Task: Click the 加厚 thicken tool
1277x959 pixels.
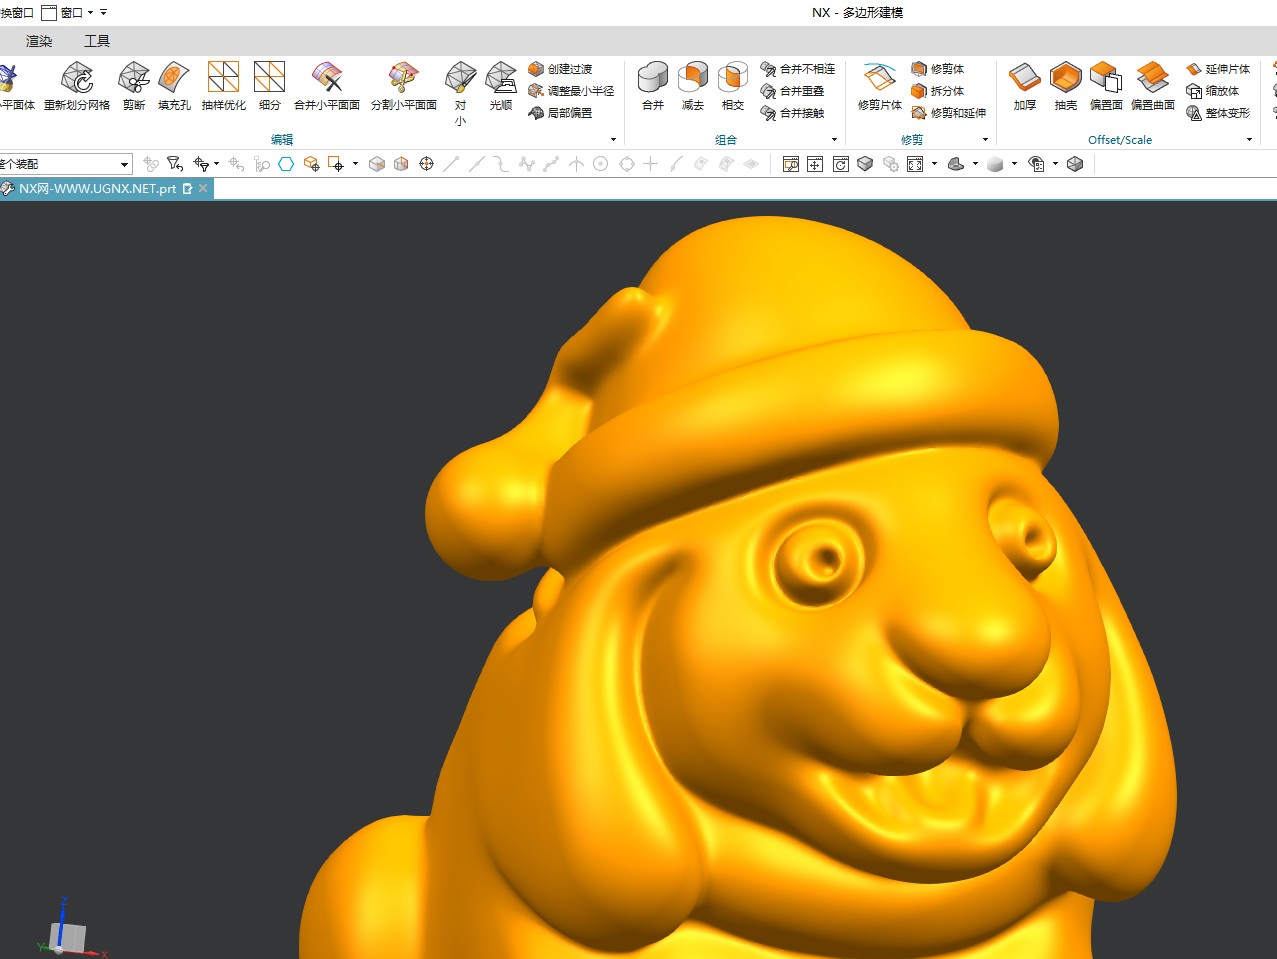Action: click(1025, 86)
